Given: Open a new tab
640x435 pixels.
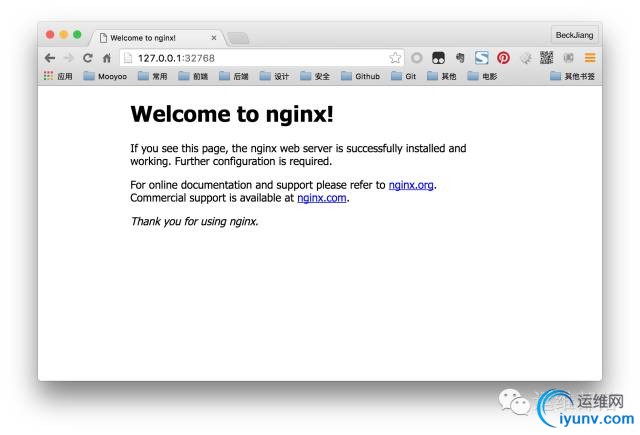Looking at the screenshot, I should [x=238, y=38].
